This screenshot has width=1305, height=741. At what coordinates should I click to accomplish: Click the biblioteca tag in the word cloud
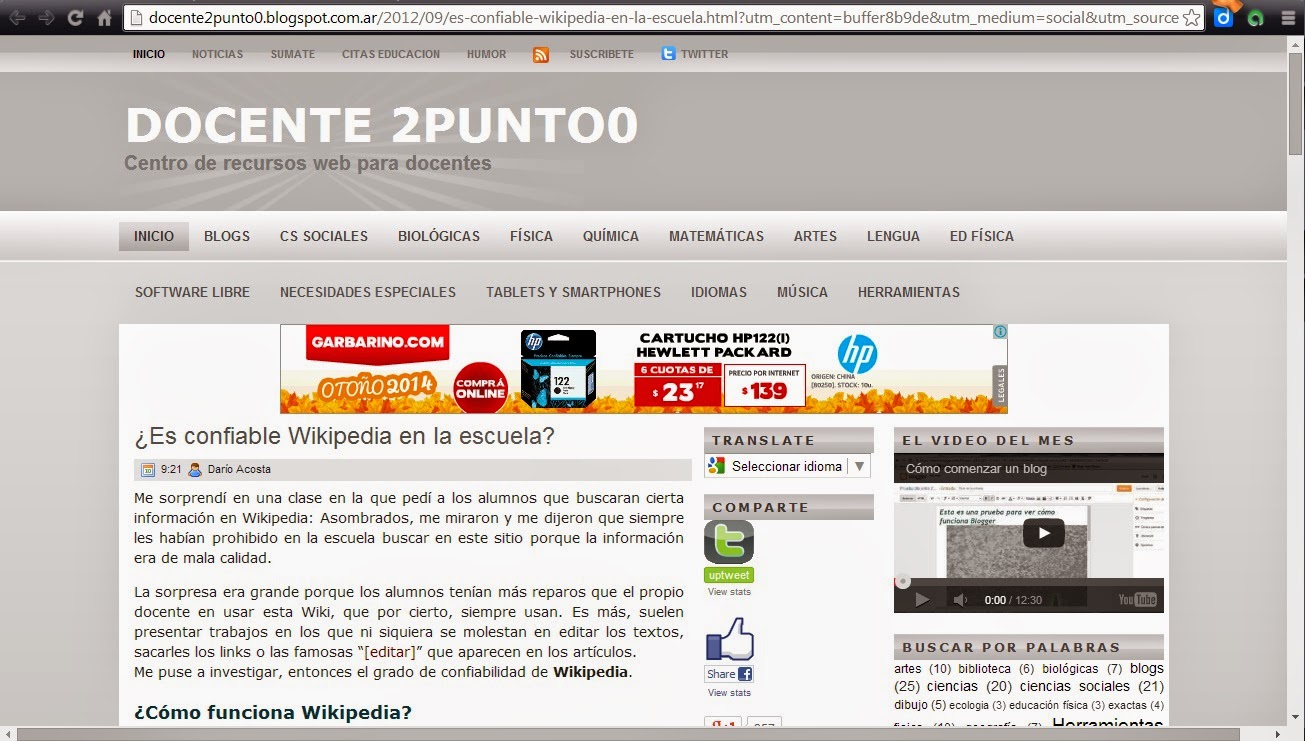point(984,668)
